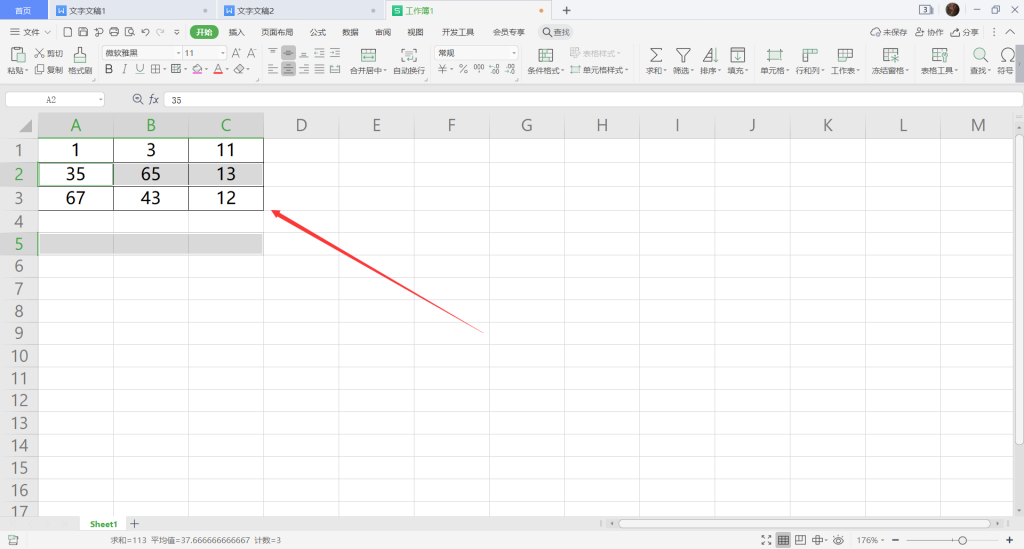1024x549 pixels.
Task: Expand the Name Box dropdown arrow
Action: (x=101, y=100)
